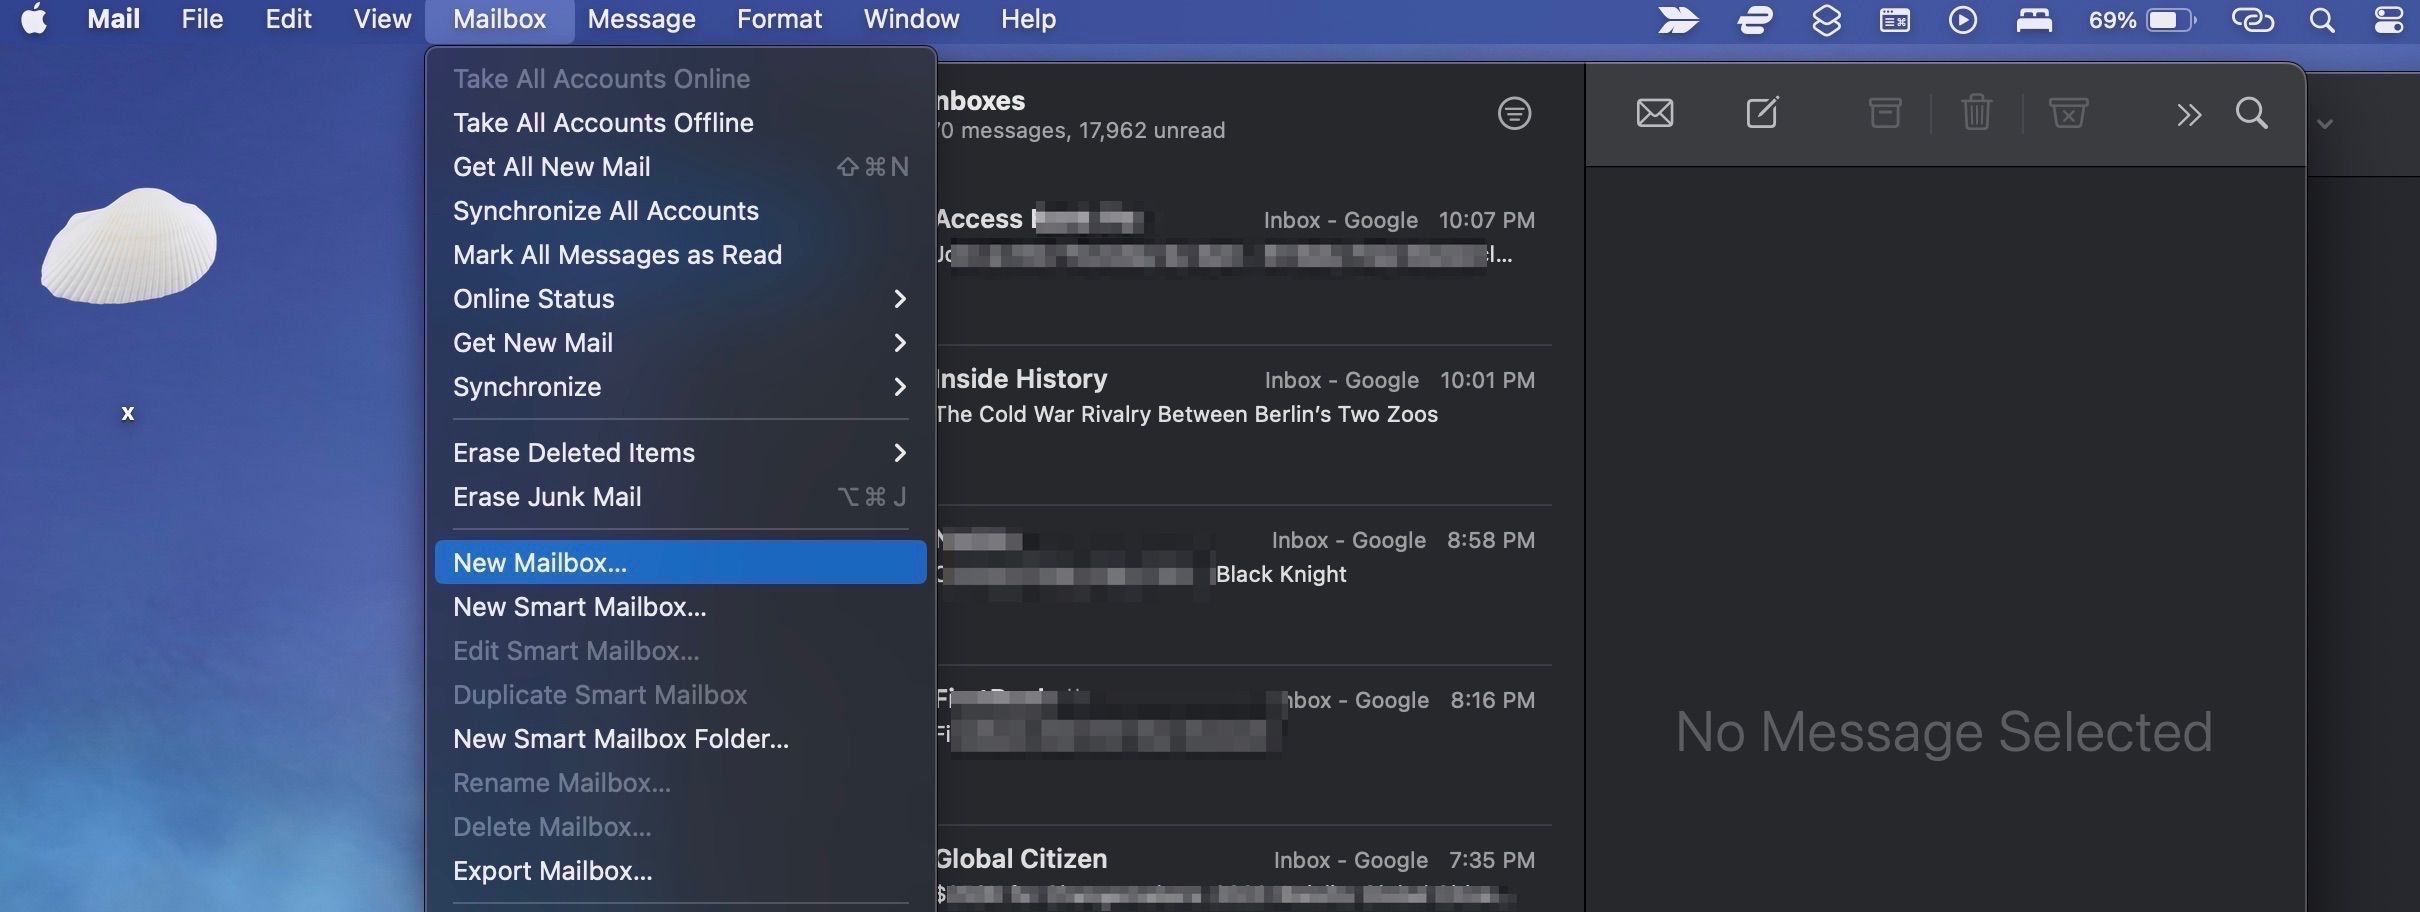Image resolution: width=2420 pixels, height=912 pixels.
Task: Click the bed icon in menu bar
Action: 2034,20
